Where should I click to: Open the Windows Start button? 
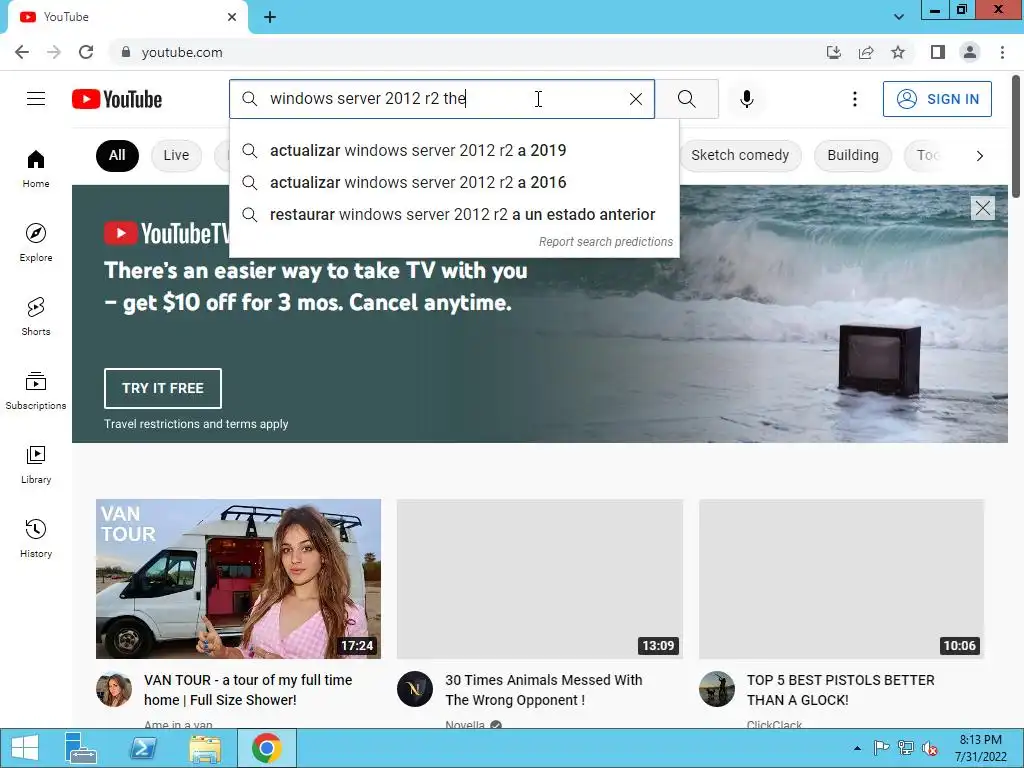(25, 748)
